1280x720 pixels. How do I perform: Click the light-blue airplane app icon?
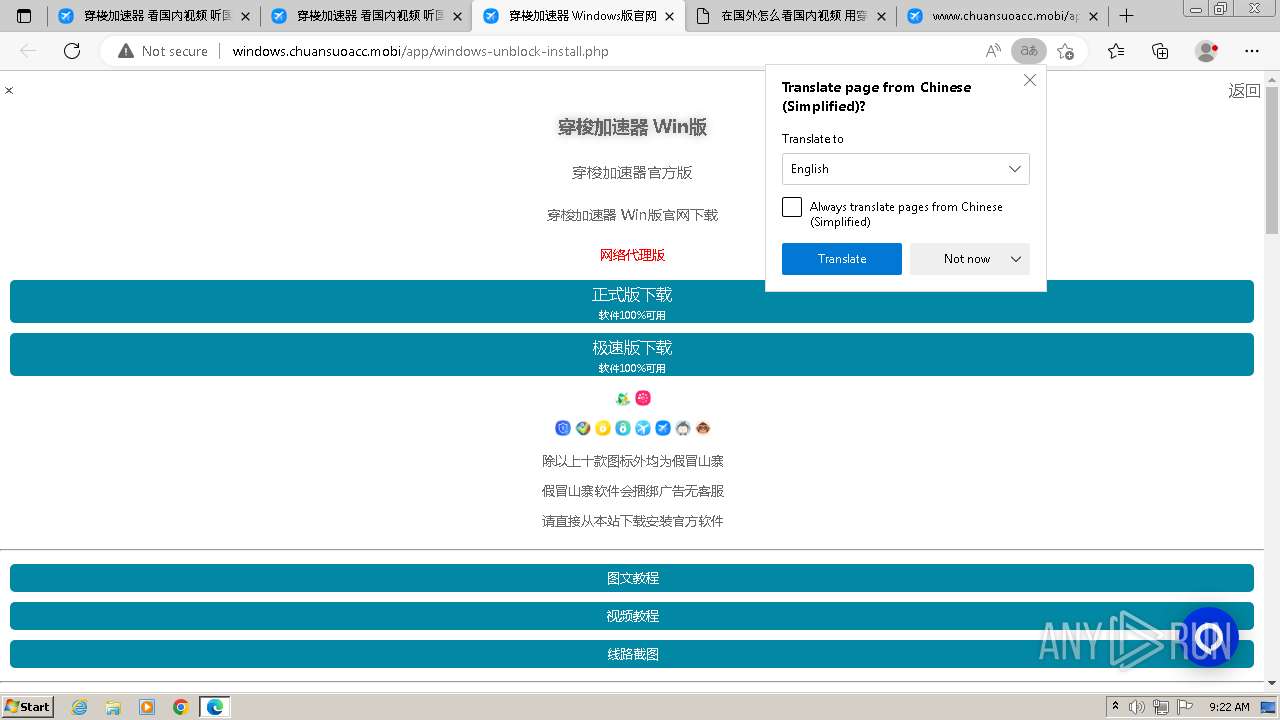click(x=643, y=428)
